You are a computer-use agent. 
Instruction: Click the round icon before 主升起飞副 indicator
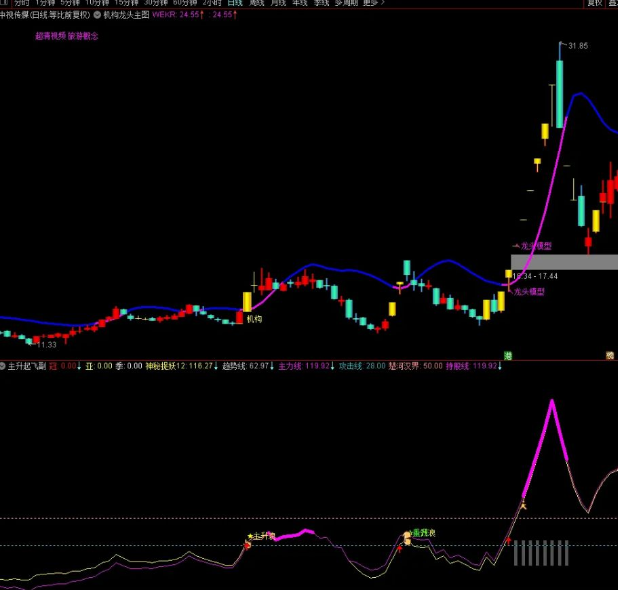3,366
